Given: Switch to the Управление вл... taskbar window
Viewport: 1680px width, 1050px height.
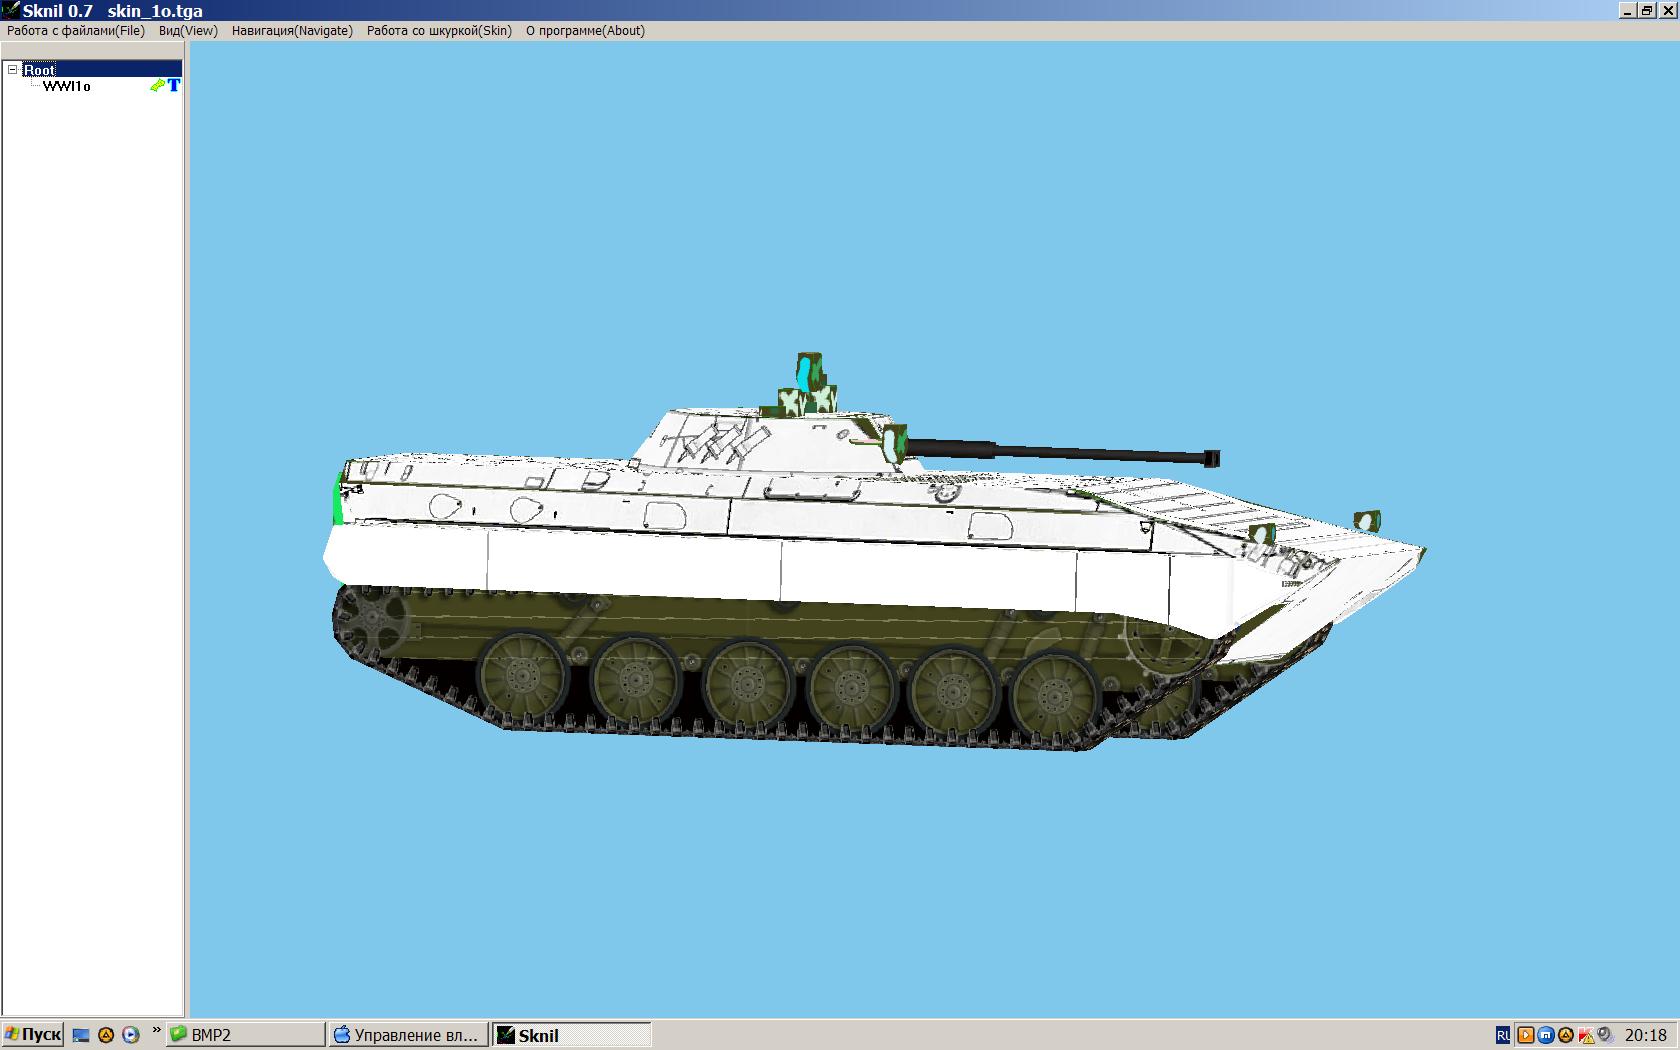Looking at the screenshot, I should (409, 1035).
